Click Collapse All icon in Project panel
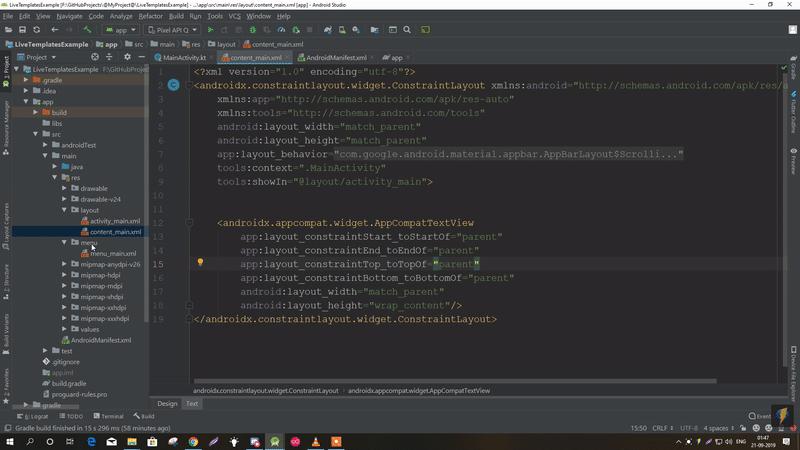 109,57
